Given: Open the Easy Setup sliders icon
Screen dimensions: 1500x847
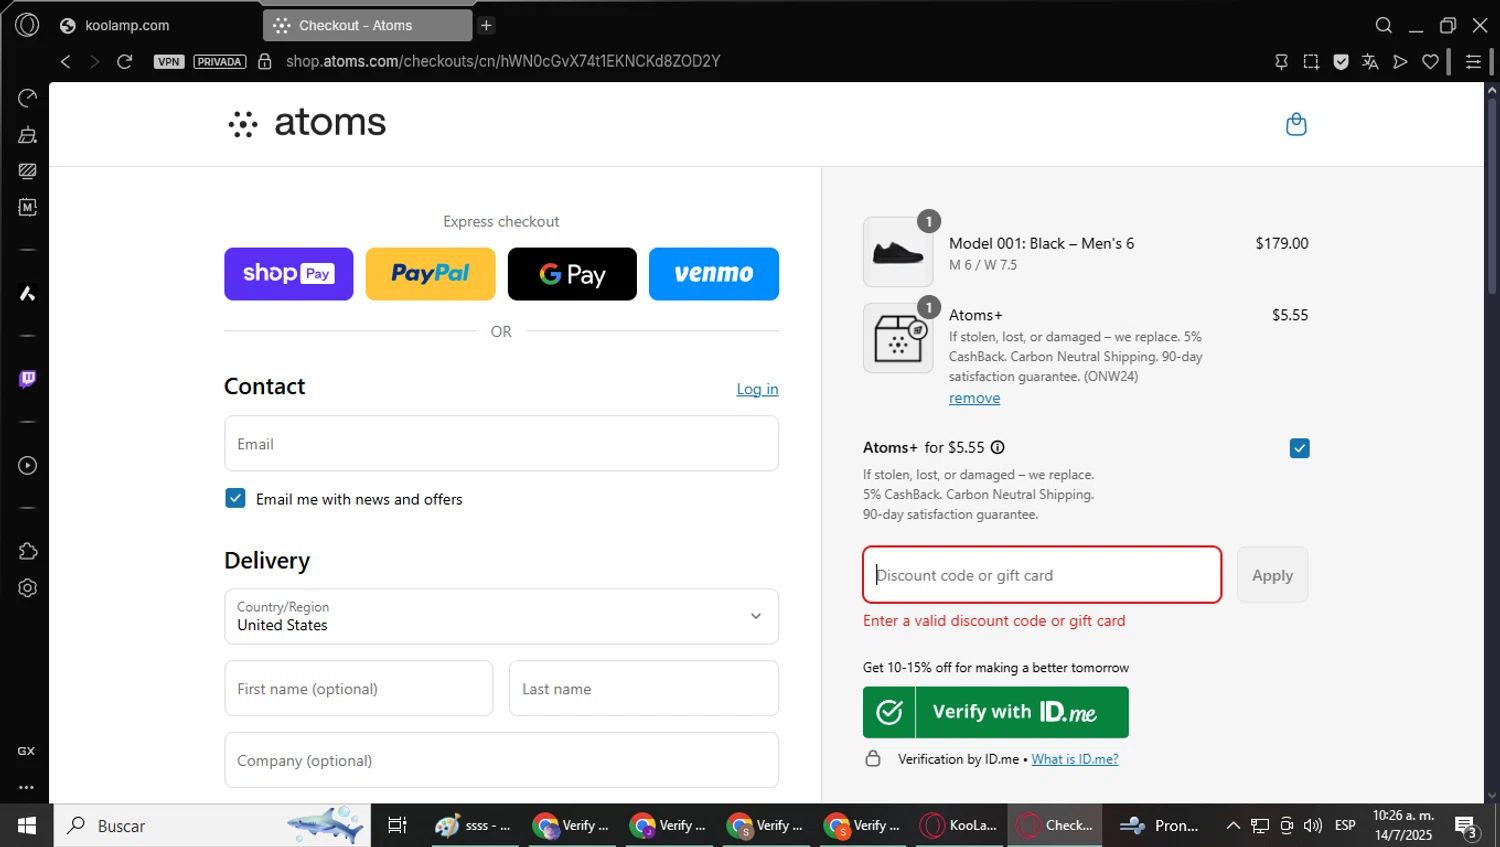Looking at the screenshot, I should point(1473,62).
